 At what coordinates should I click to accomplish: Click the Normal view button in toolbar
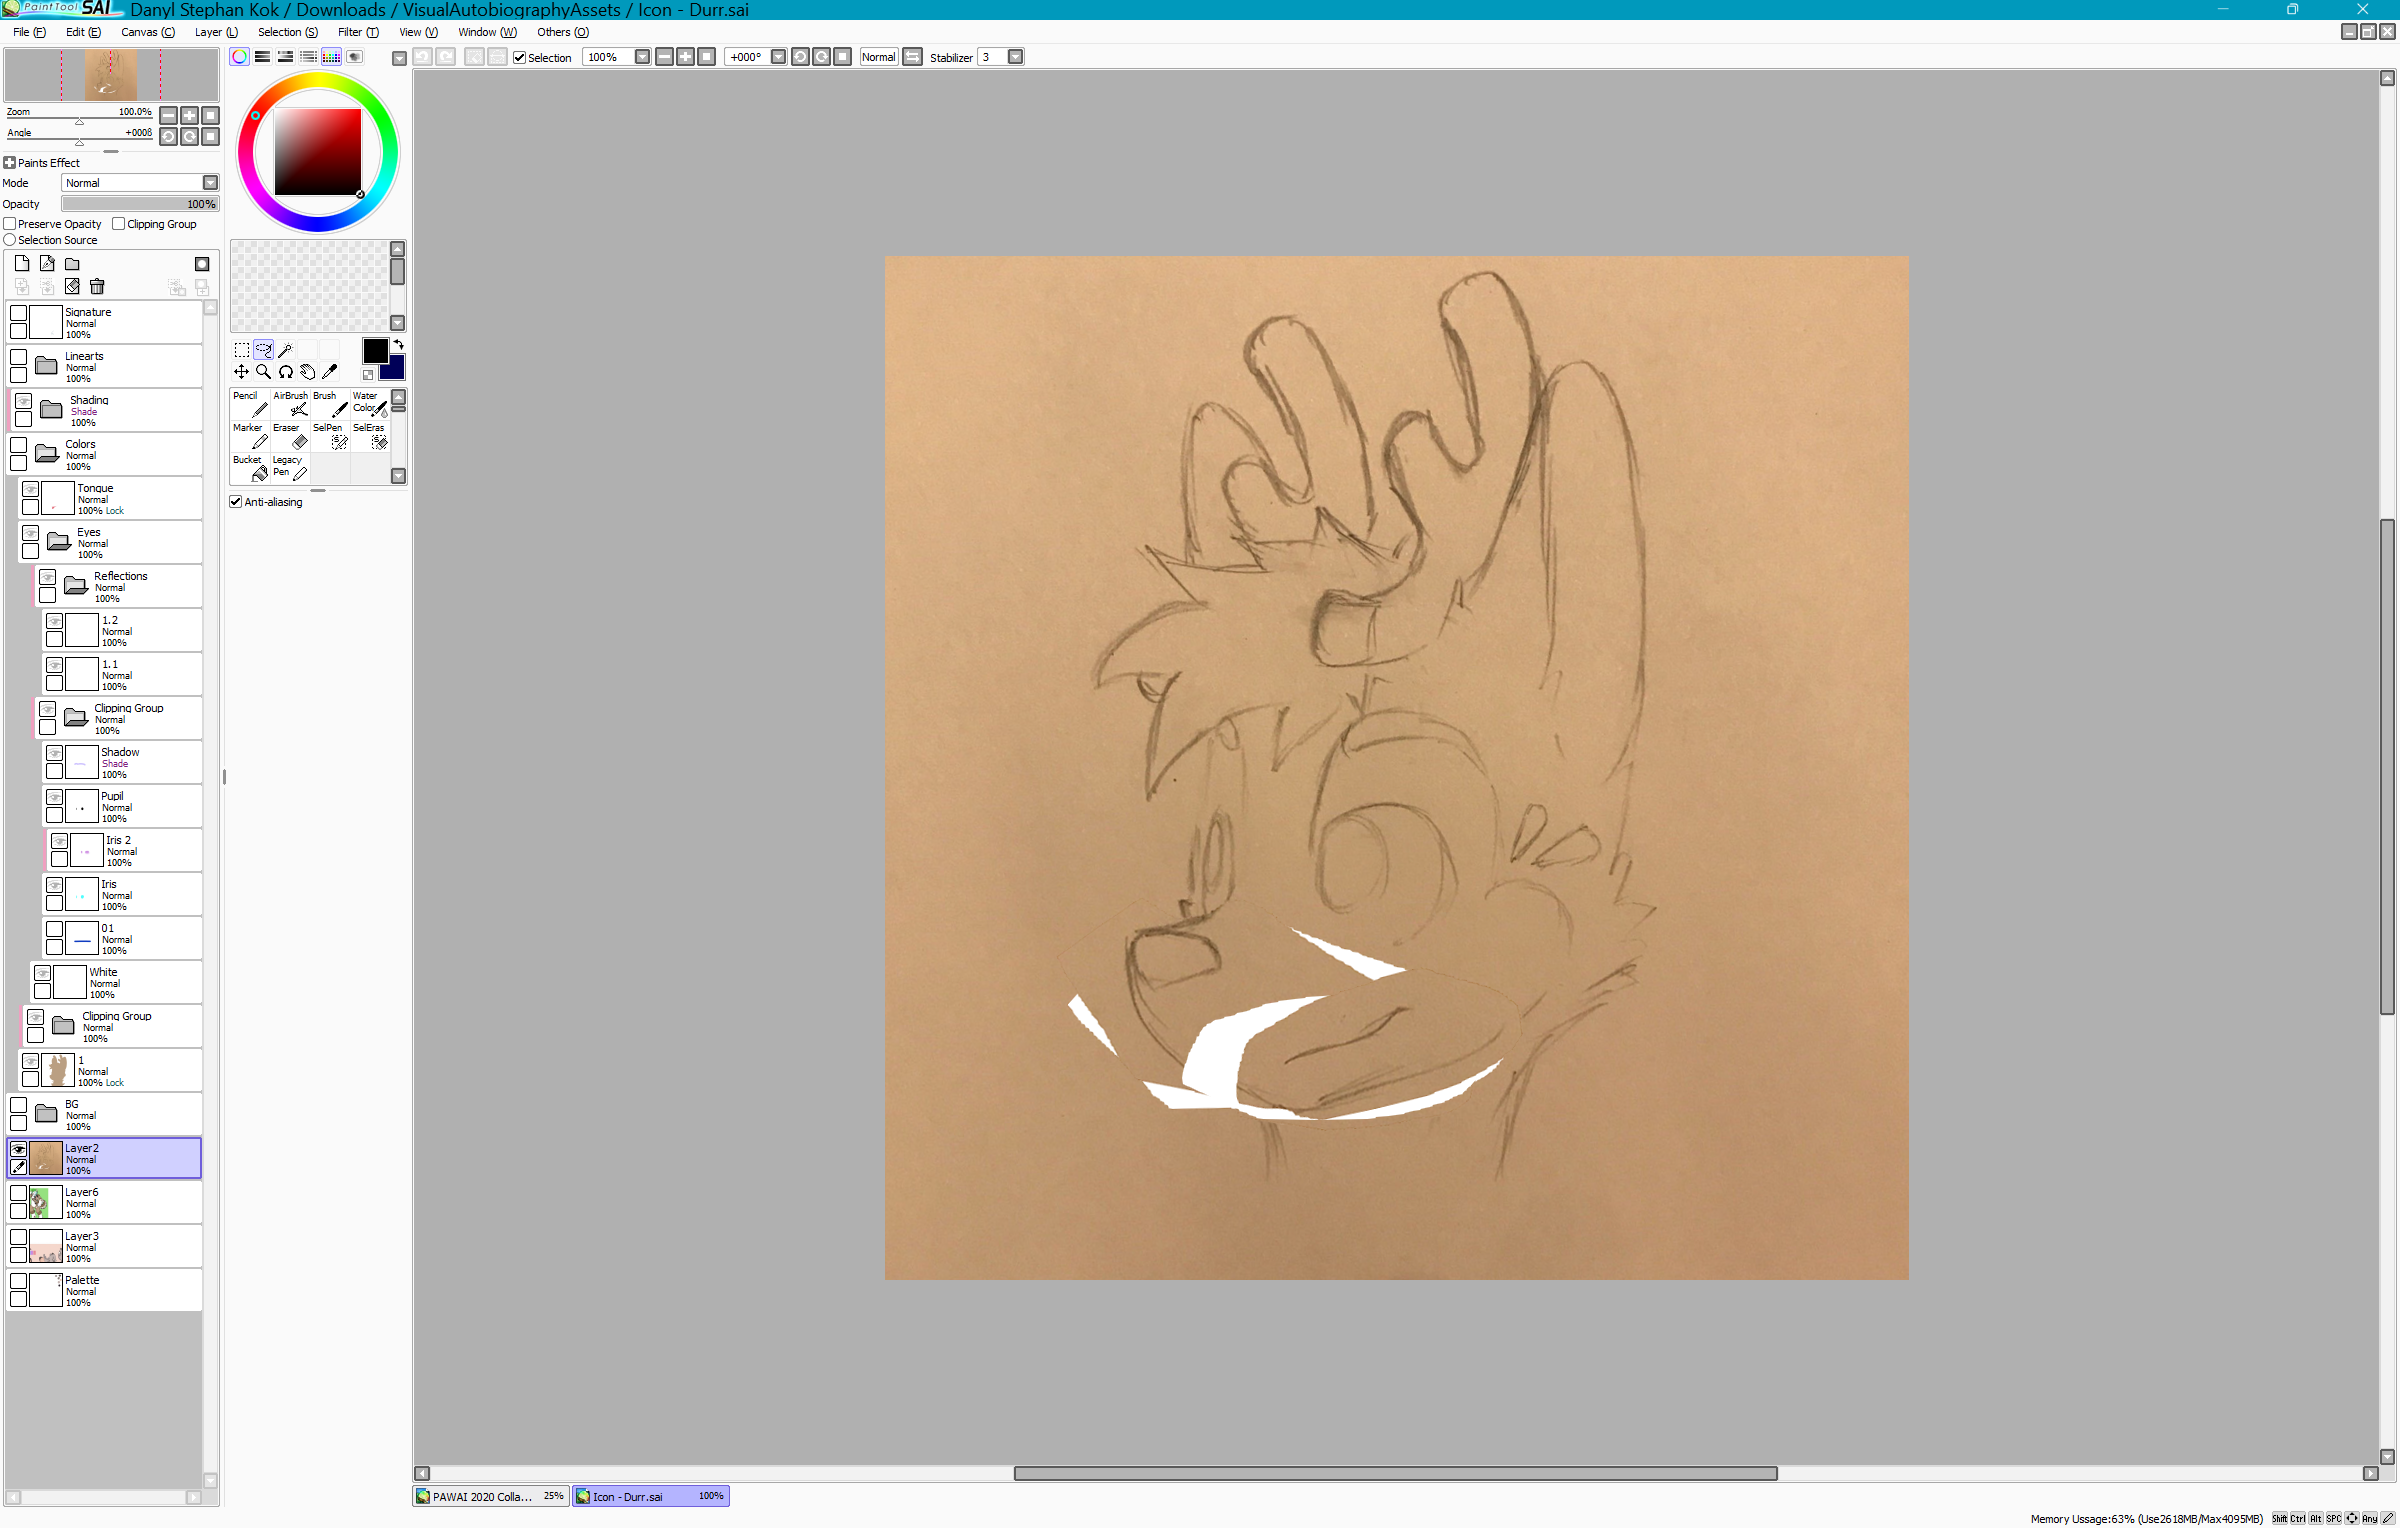[879, 57]
